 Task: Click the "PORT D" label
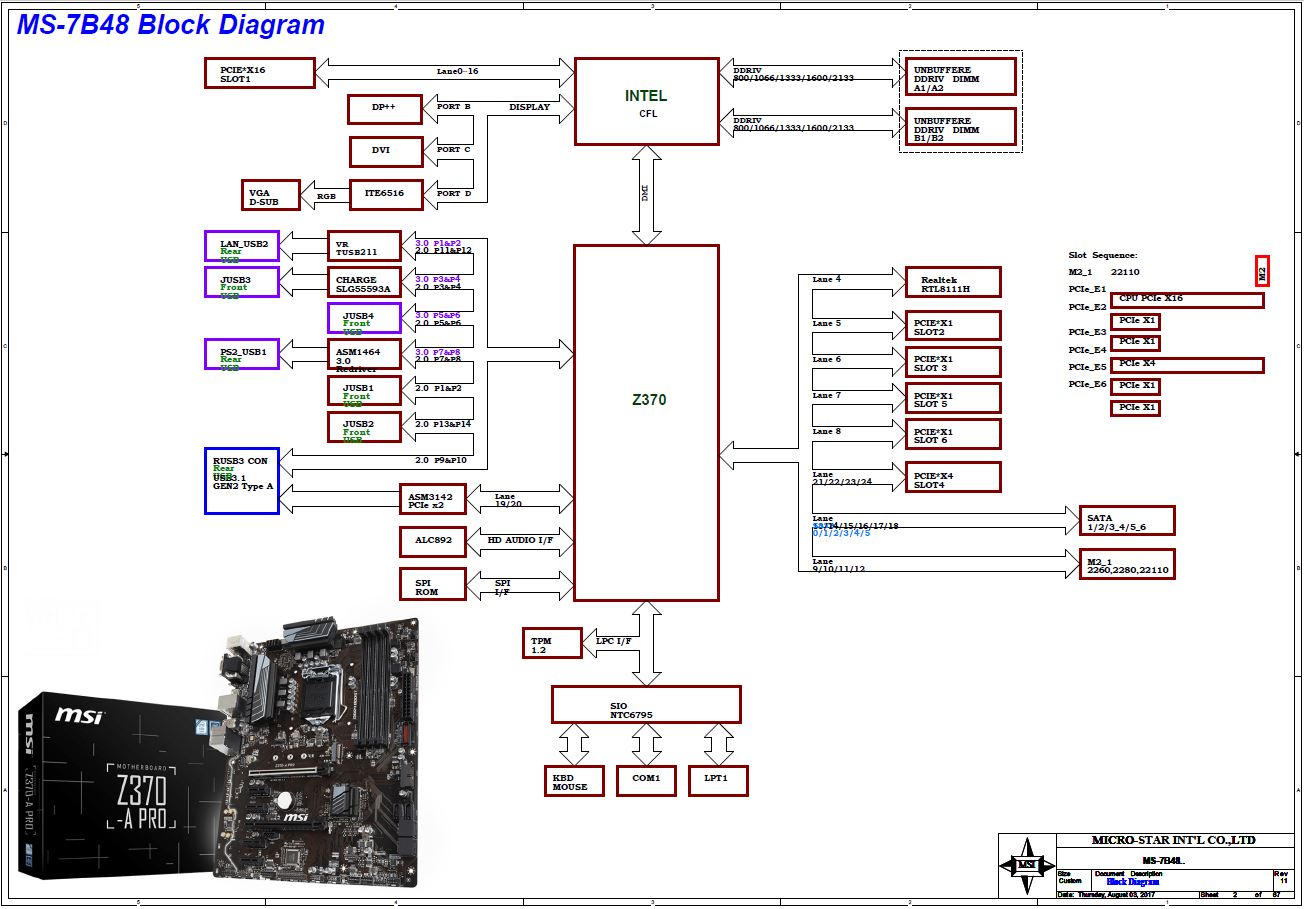pyautogui.click(x=454, y=194)
